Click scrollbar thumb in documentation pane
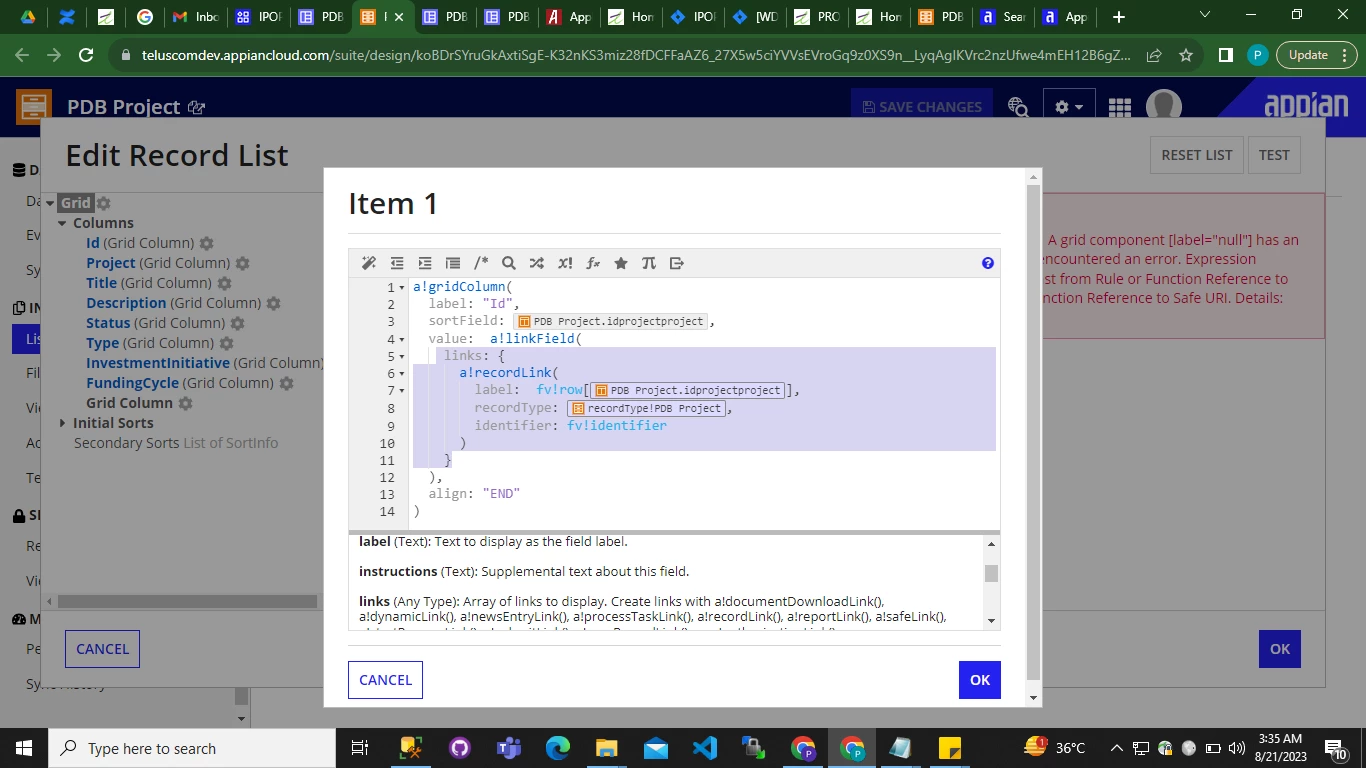Viewport: 1366px width, 768px height. point(992,573)
